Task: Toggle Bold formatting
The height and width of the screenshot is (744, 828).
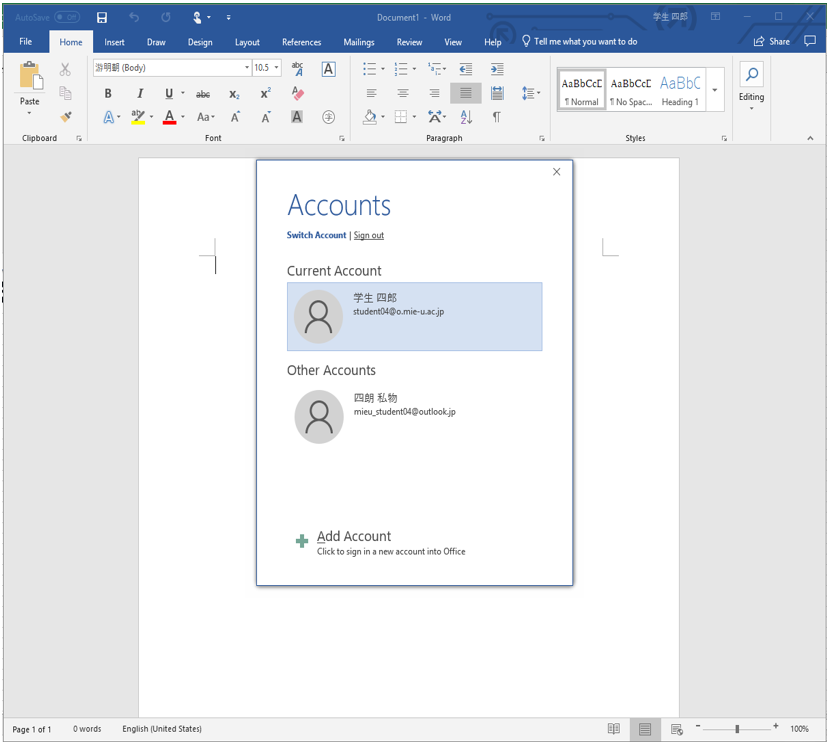Action: pos(108,93)
